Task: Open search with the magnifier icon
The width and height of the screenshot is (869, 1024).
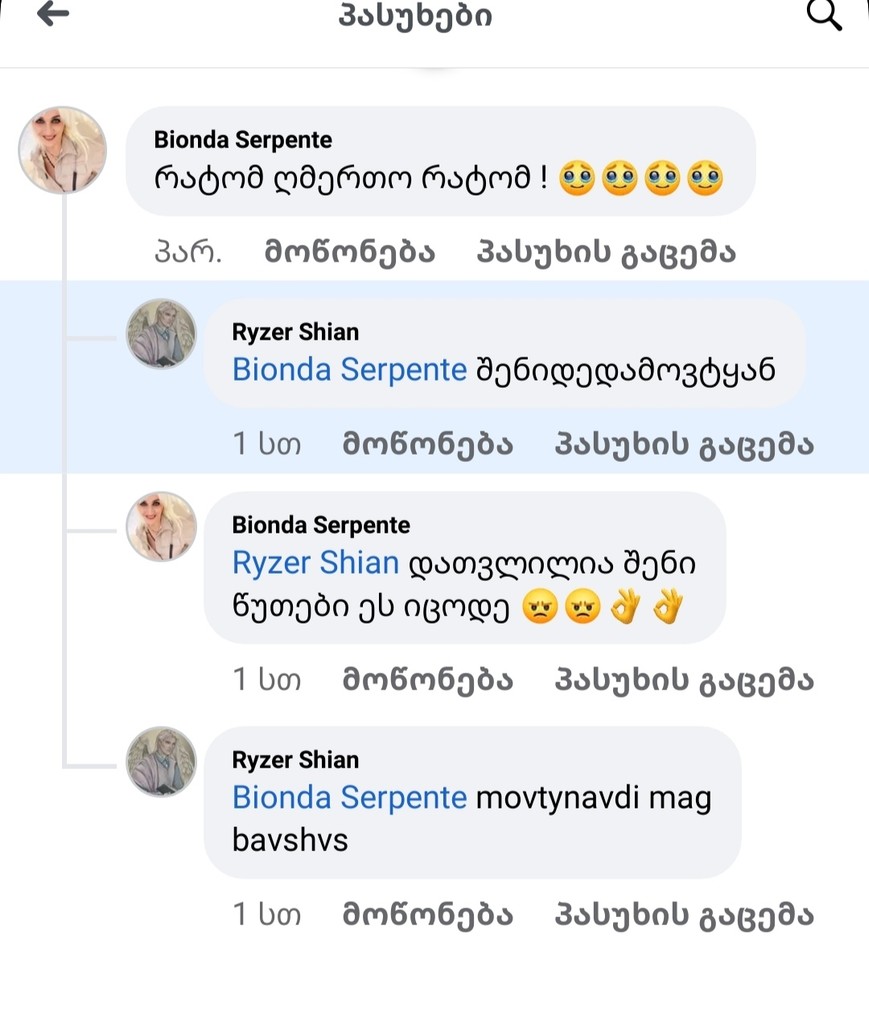Action: tap(823, 14)
